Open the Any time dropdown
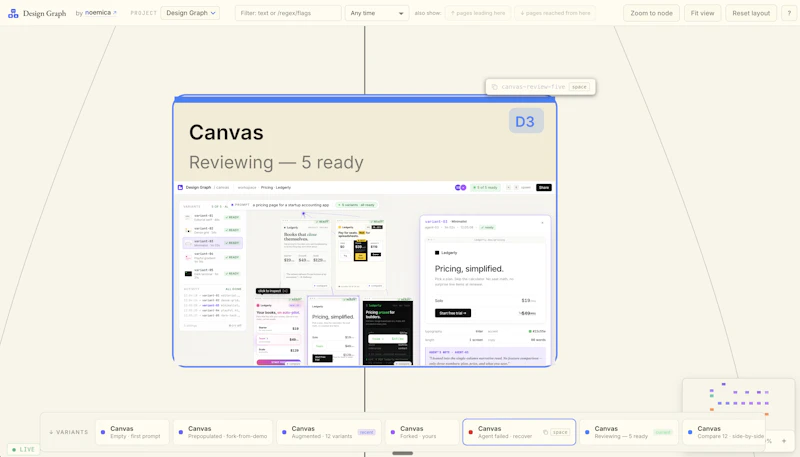The image size is (800, 457). click(377, 13)
